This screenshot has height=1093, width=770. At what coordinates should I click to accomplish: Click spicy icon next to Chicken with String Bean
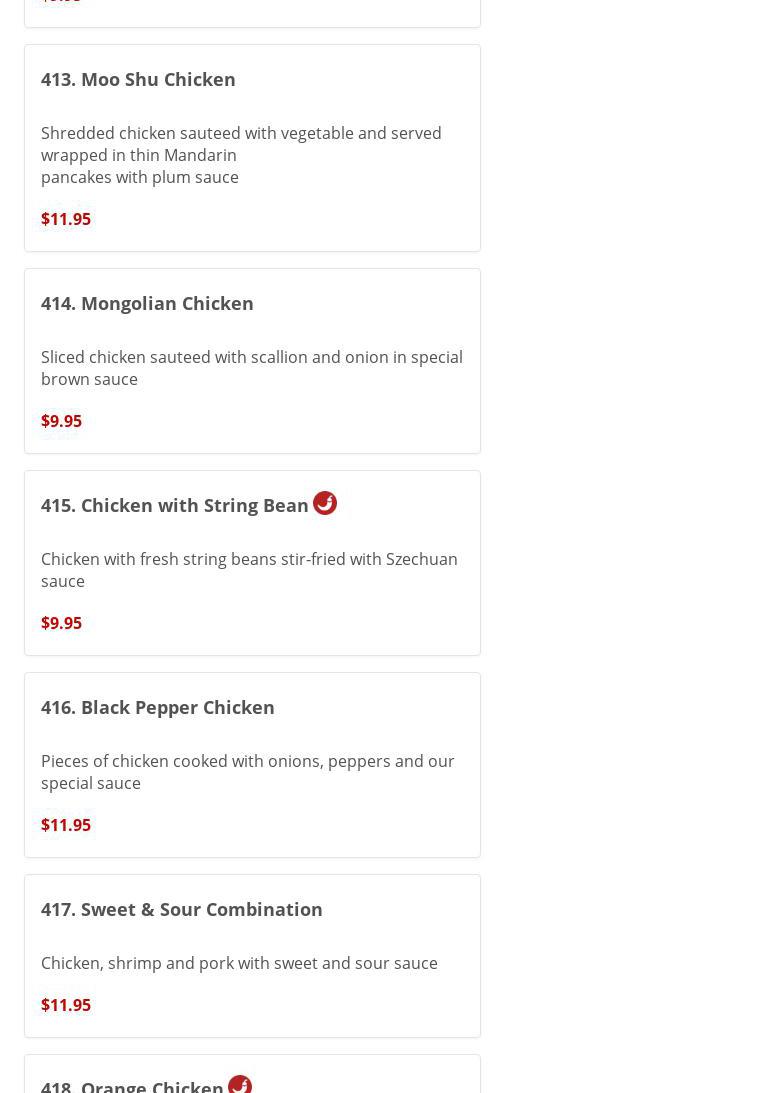pos(325,503)
